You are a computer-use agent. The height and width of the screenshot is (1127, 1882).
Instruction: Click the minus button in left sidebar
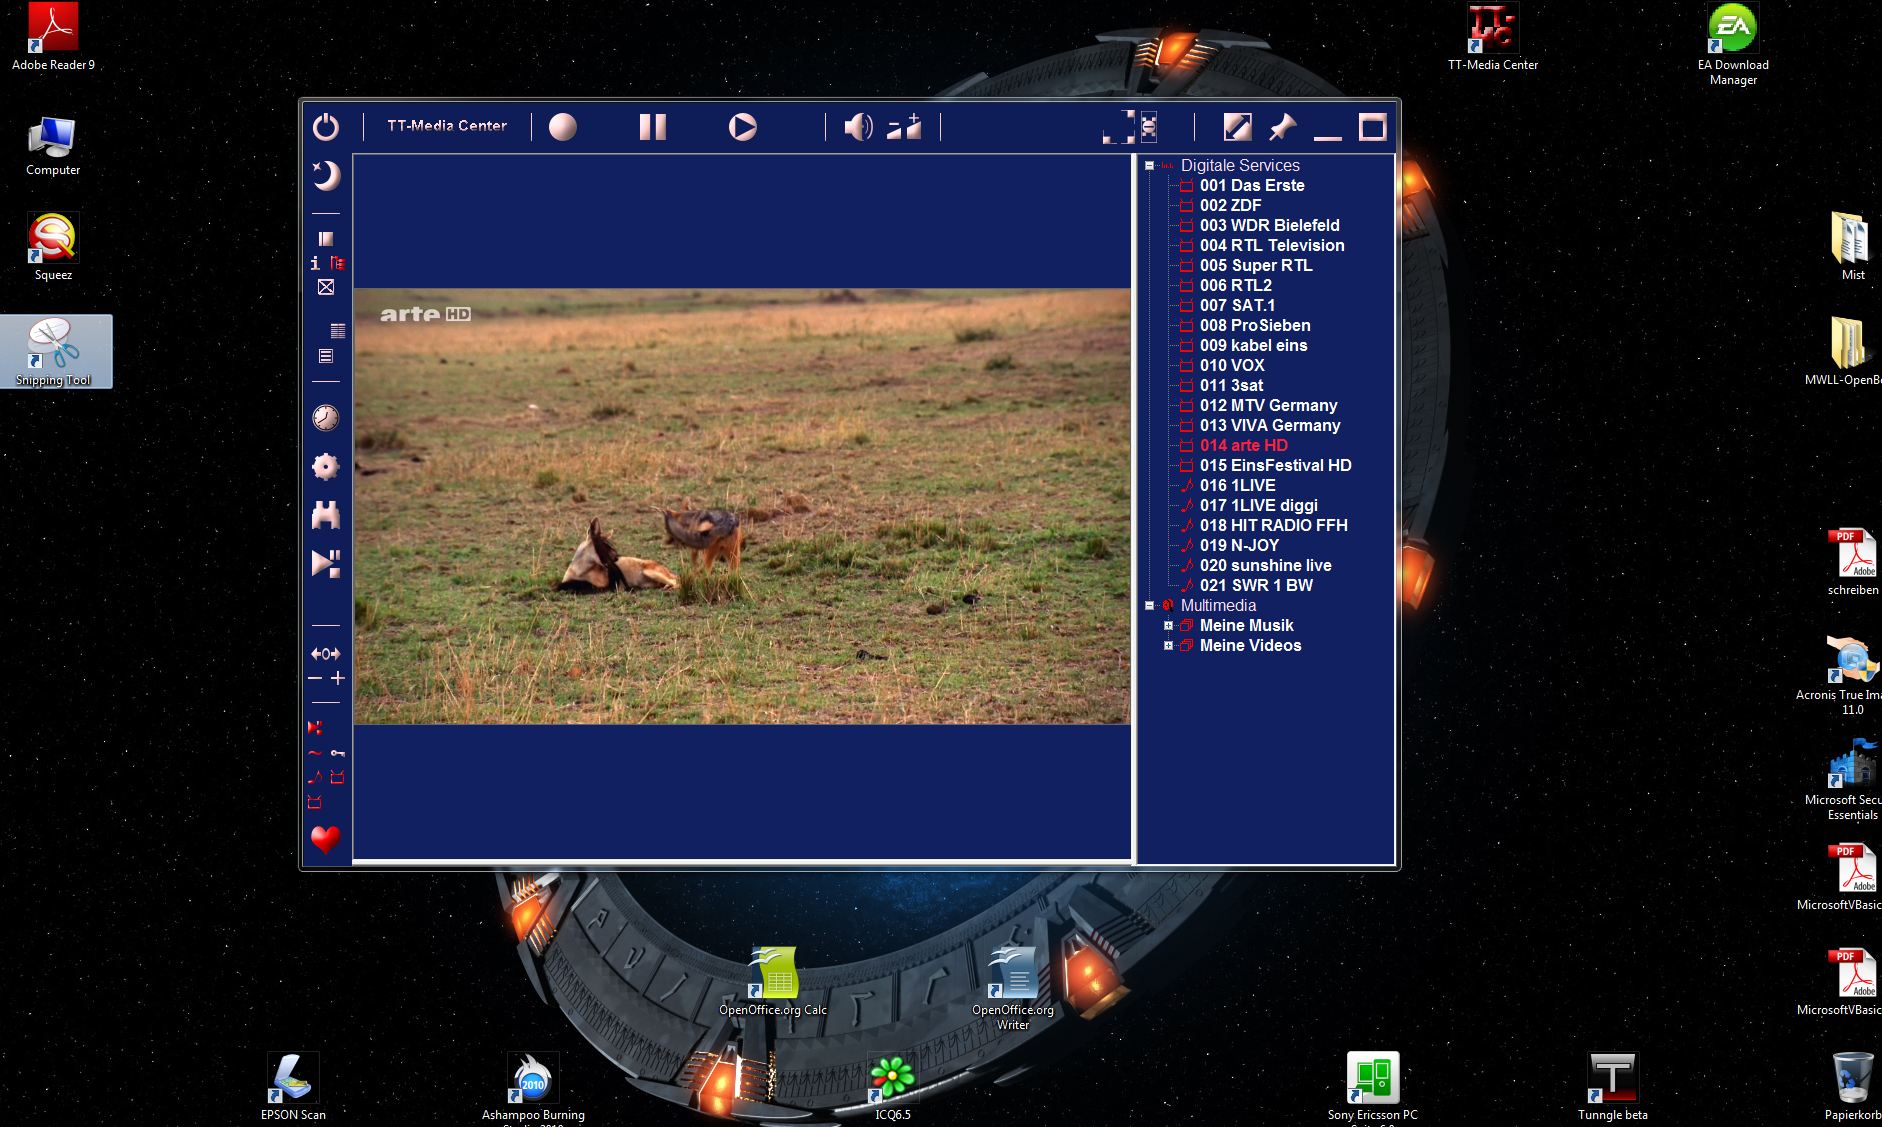click(x=315, y=678)
